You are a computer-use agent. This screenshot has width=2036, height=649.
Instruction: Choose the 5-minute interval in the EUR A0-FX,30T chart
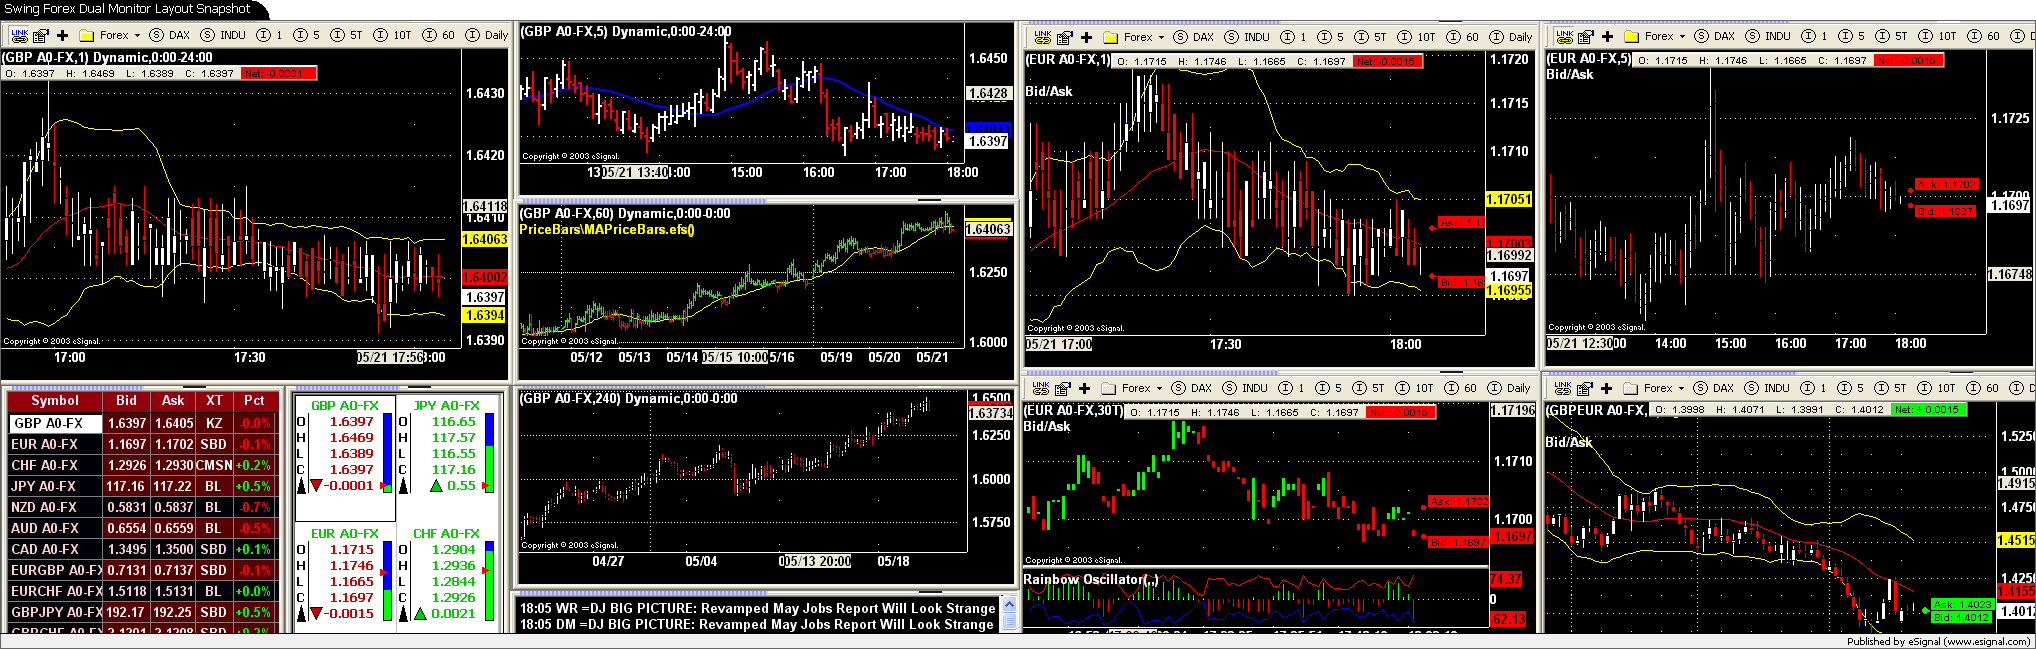point(1329,388)
